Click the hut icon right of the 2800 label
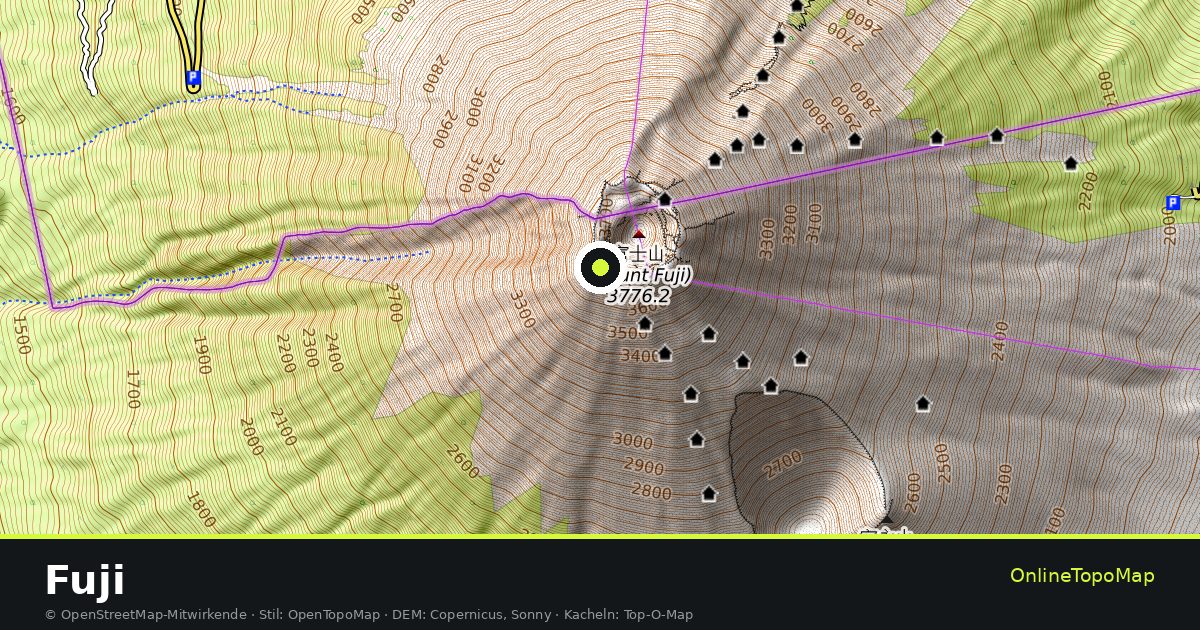Viewport: 1200px width, 630px height. coord(709,493)
